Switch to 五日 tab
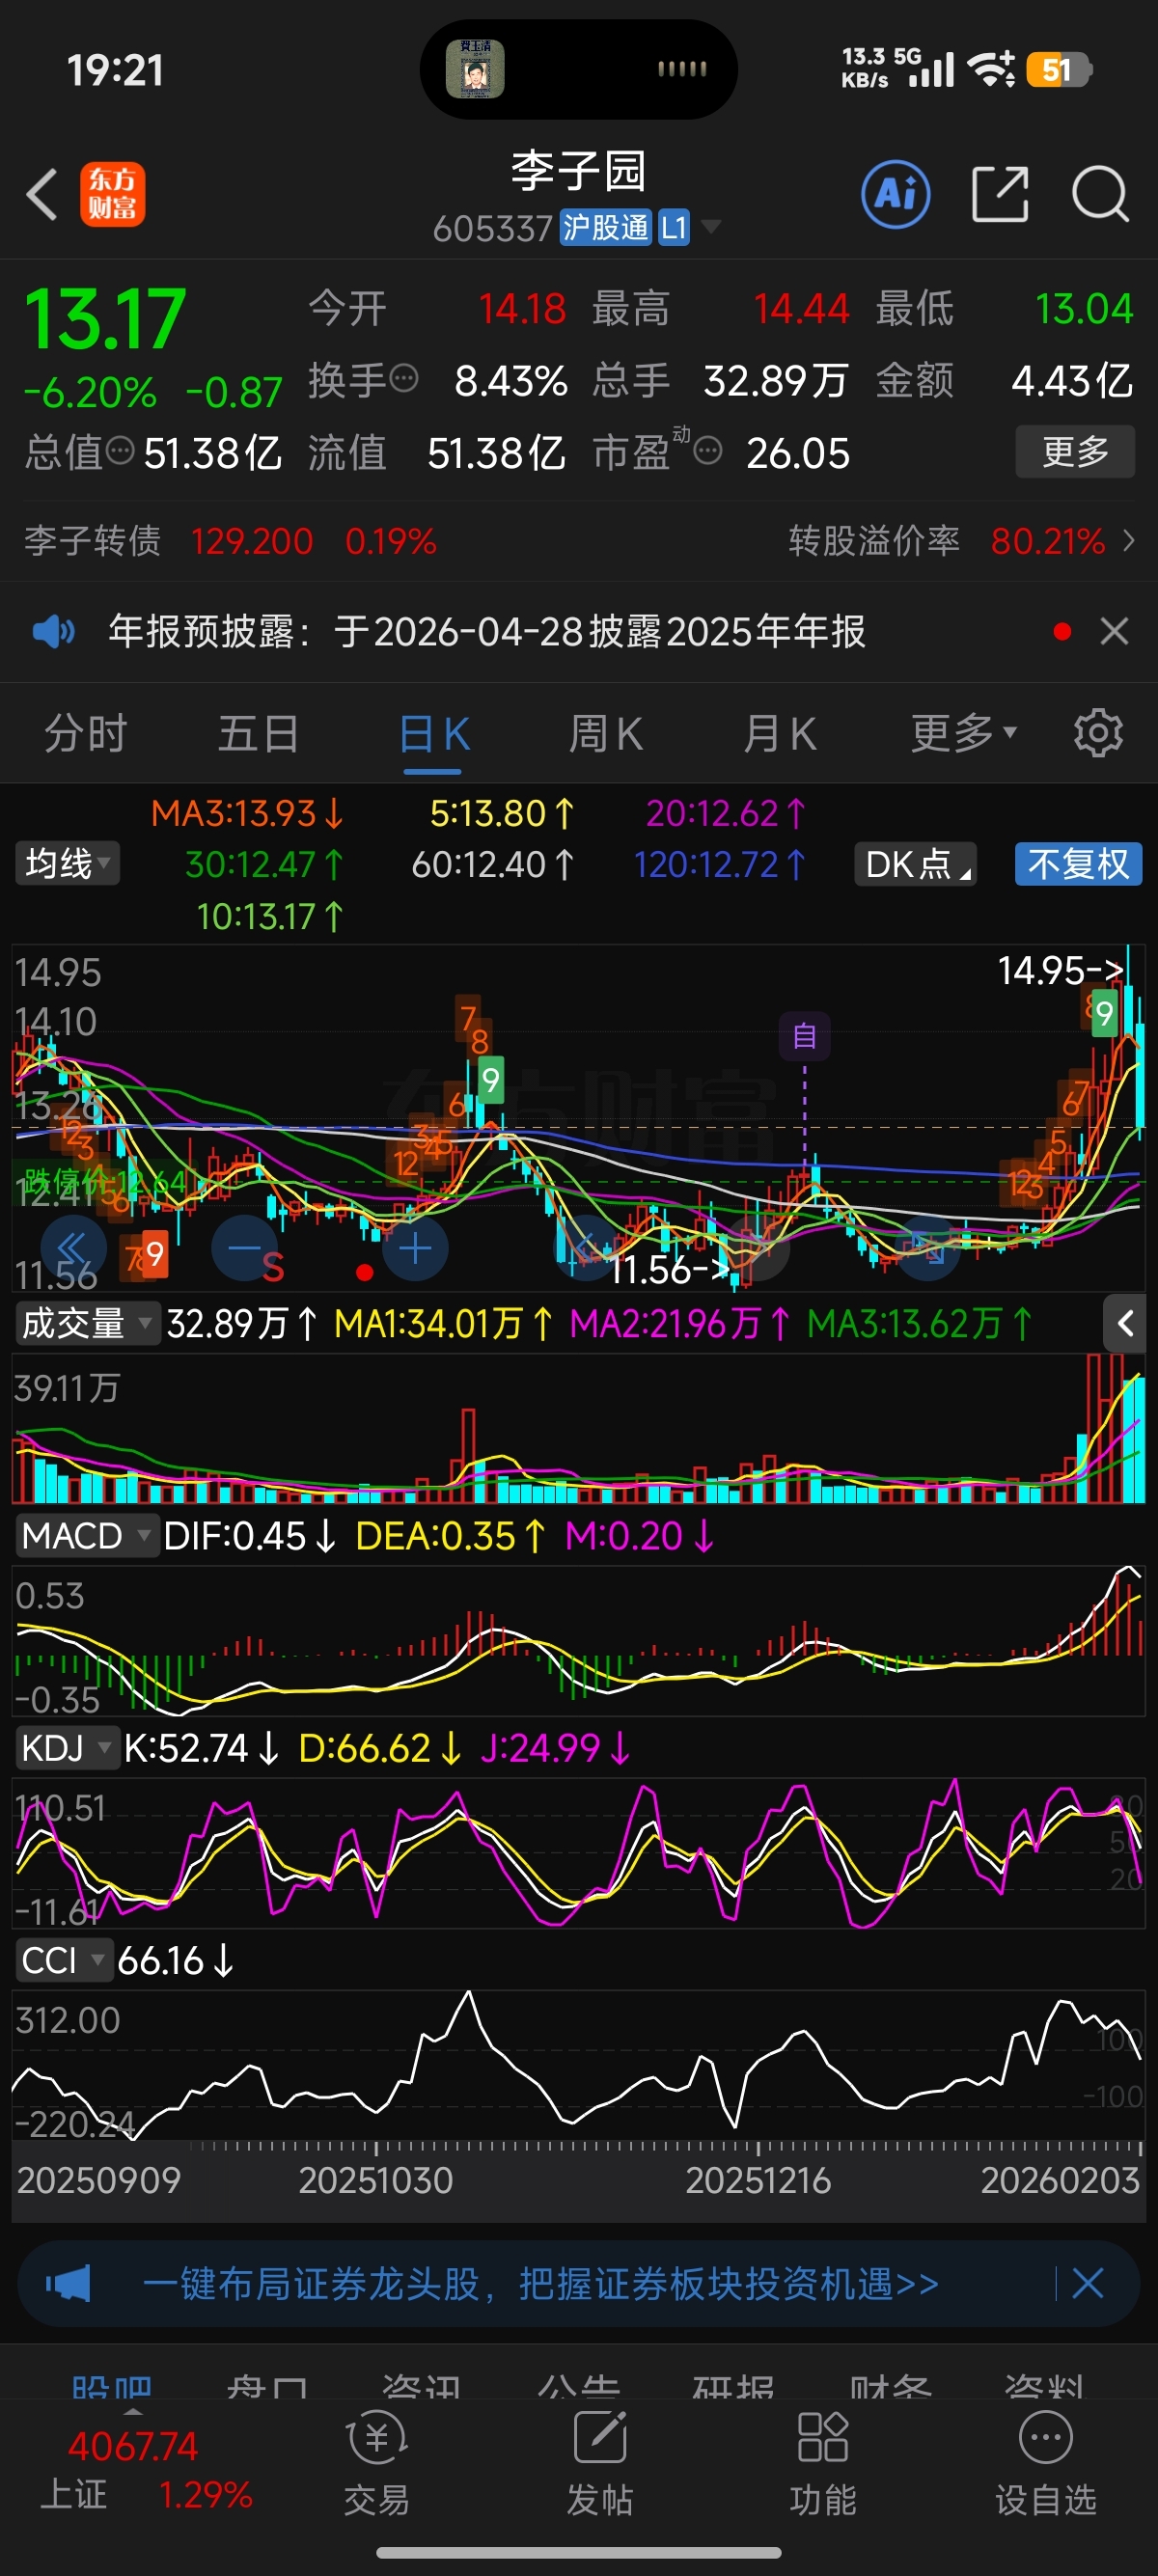1158x2576 pixels. [x=258, y=733]
